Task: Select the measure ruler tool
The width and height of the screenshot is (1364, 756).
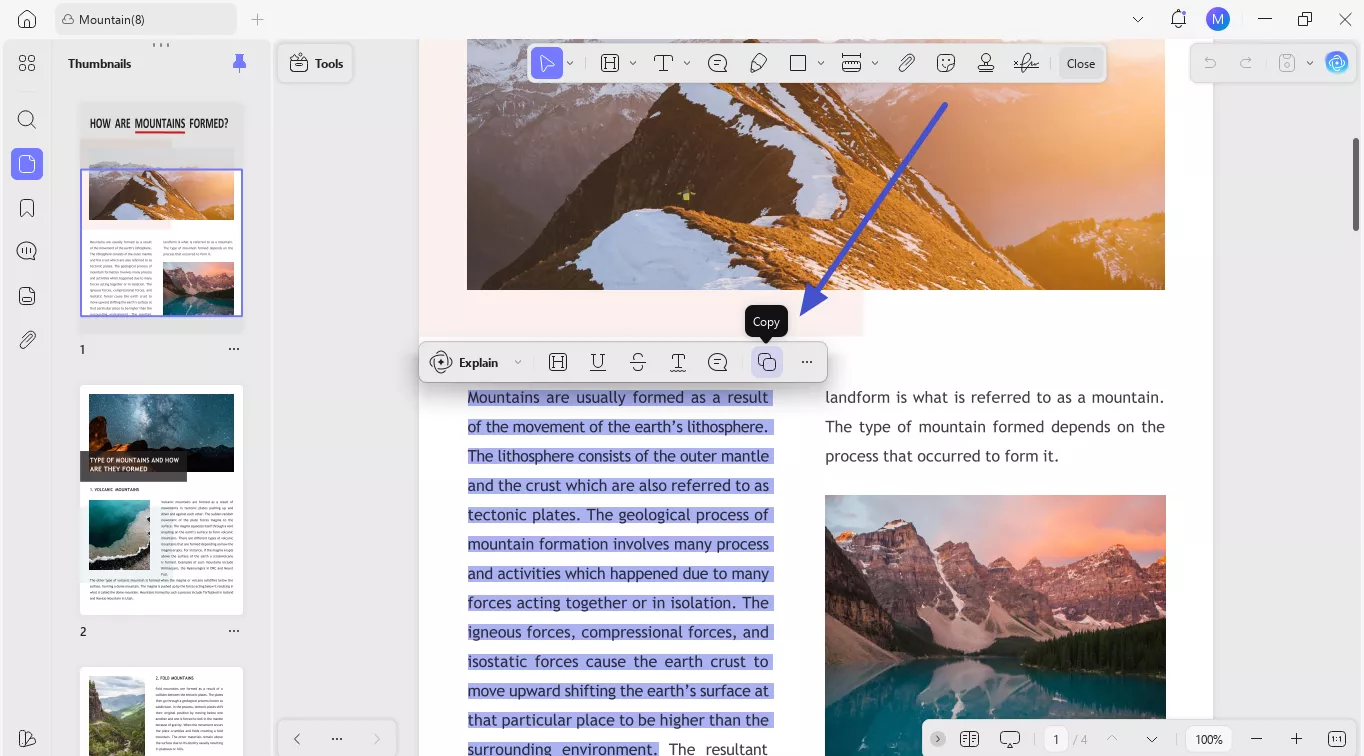Action: (852, 63)
